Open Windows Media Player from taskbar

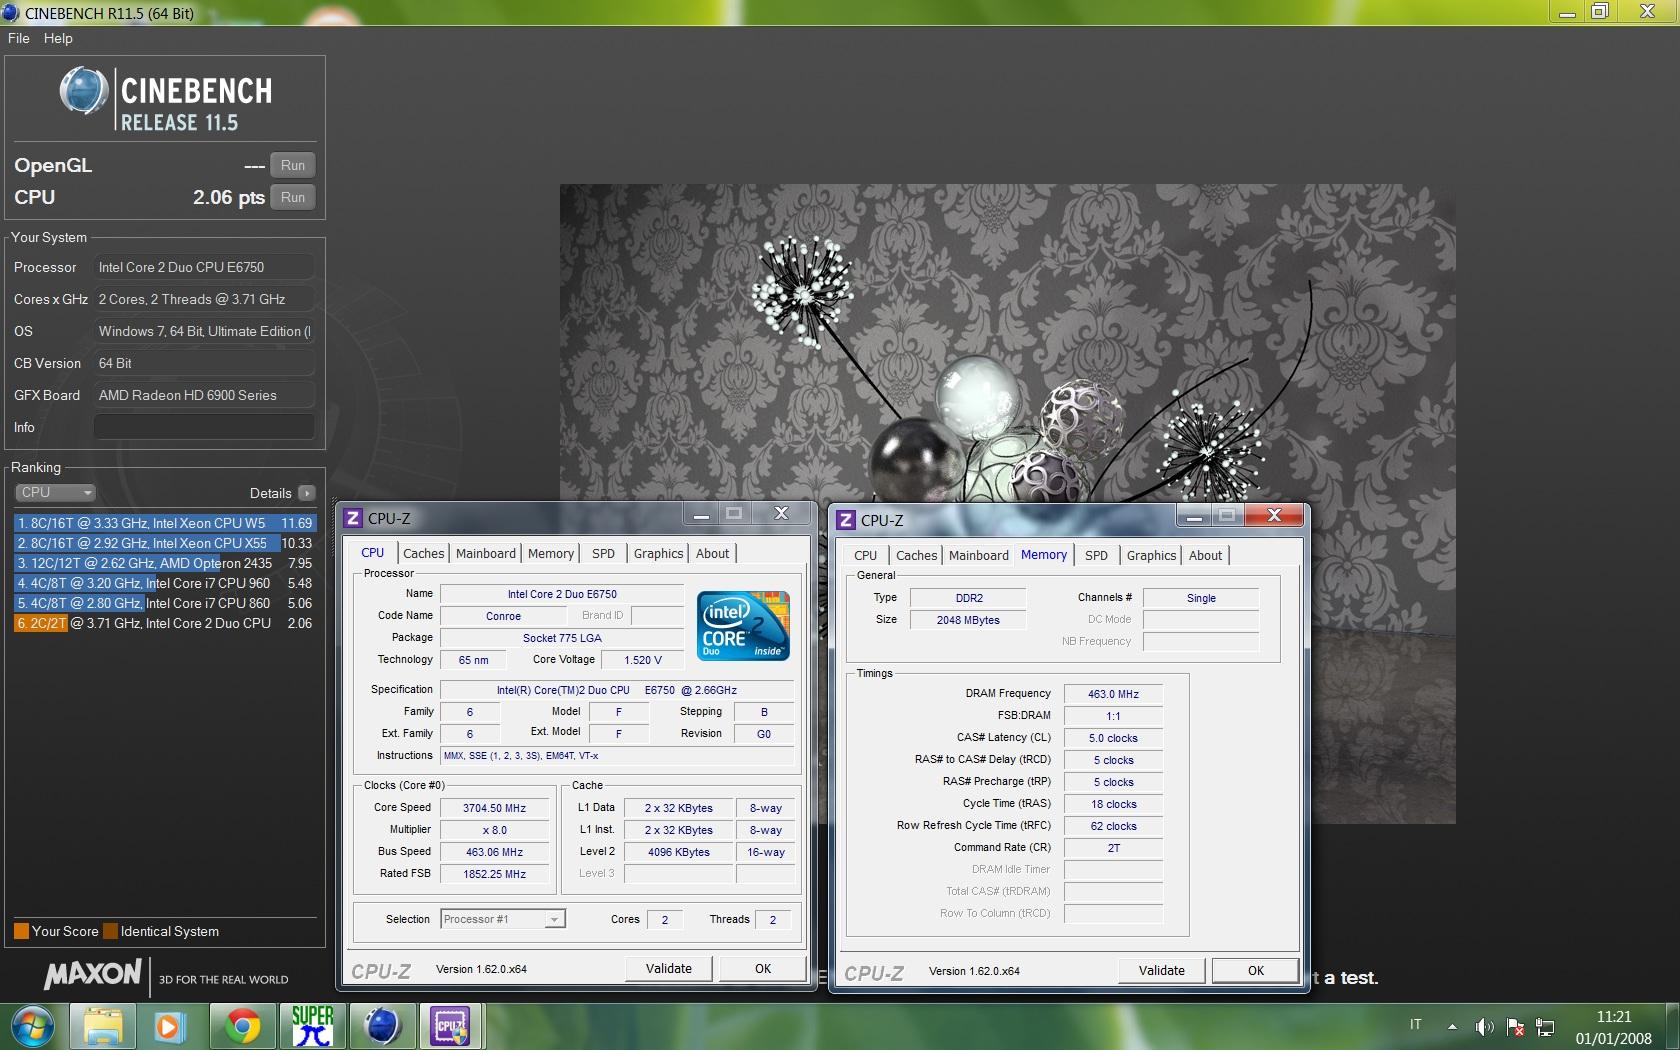(x=169, y=1026)
